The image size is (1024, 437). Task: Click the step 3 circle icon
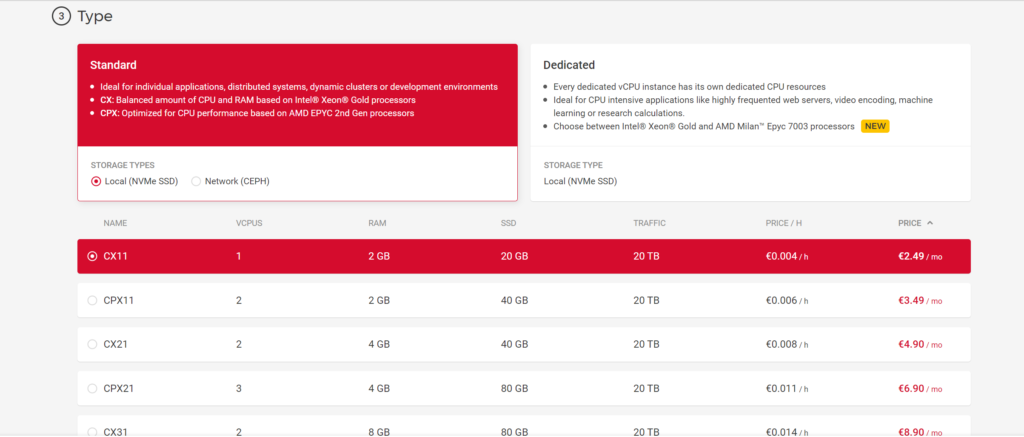(60, 17)
